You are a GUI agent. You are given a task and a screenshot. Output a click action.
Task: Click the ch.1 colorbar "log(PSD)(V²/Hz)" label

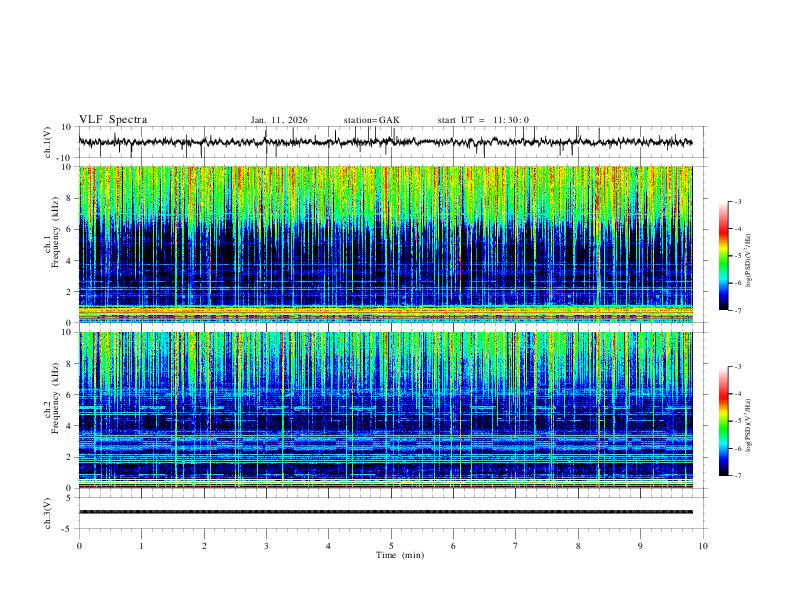coord(749,260)
